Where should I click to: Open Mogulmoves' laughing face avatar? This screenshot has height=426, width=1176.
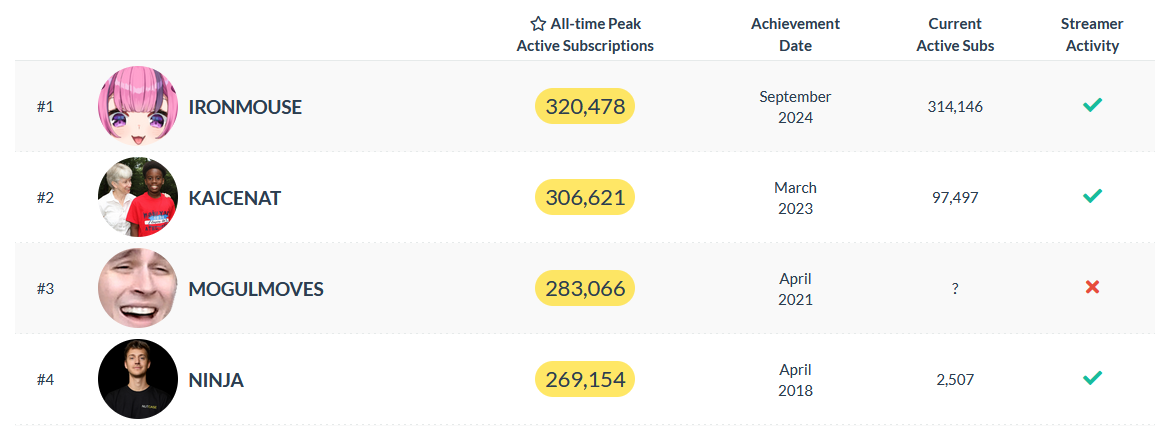coord(138,288)
